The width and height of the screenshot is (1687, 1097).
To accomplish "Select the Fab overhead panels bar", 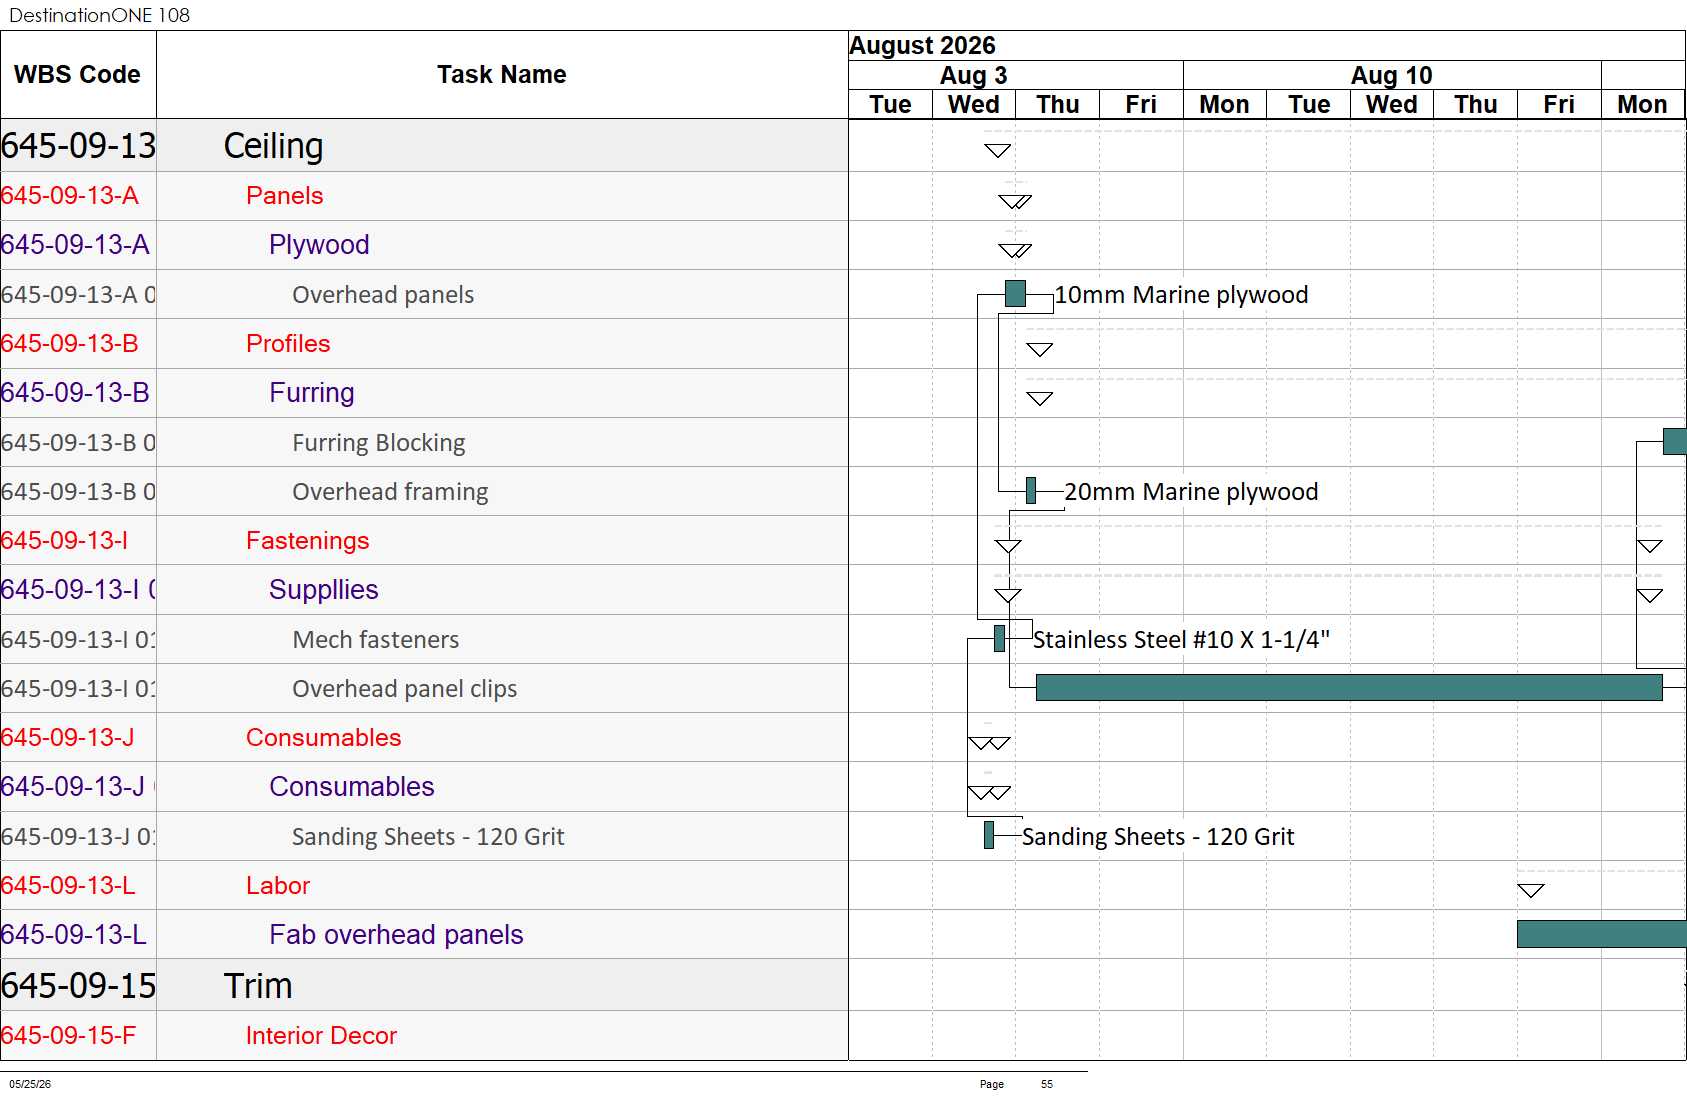I will (x=1602, y=934).
